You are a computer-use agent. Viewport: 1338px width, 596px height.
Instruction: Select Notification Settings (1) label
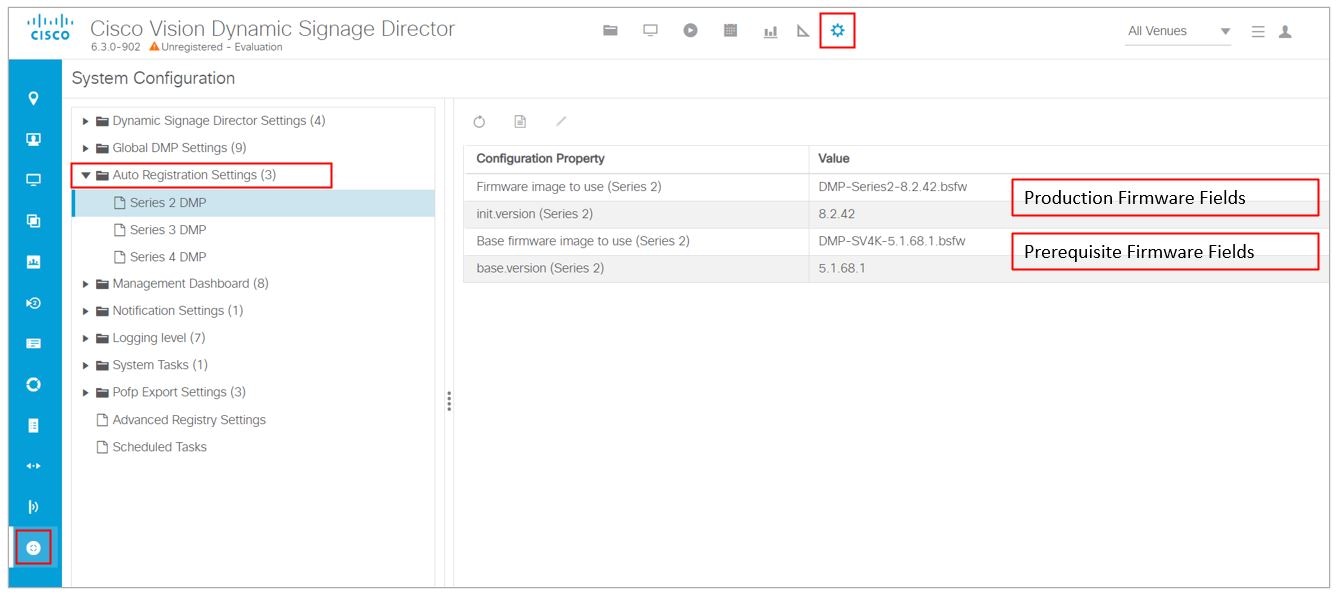pyautogui.click(x=178, y=311)
